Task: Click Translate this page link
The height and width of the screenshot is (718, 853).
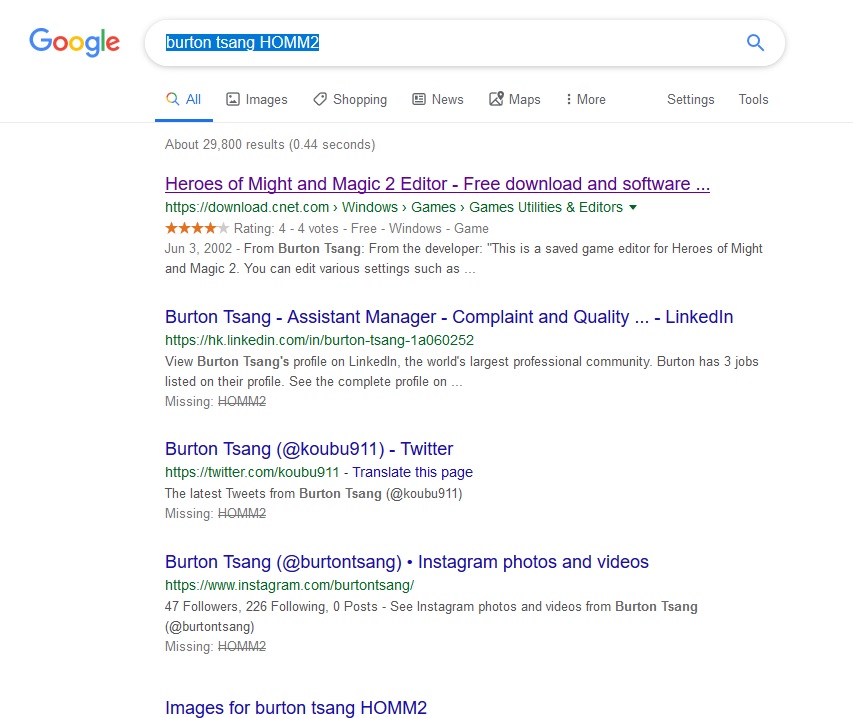Action: point(412,472)
